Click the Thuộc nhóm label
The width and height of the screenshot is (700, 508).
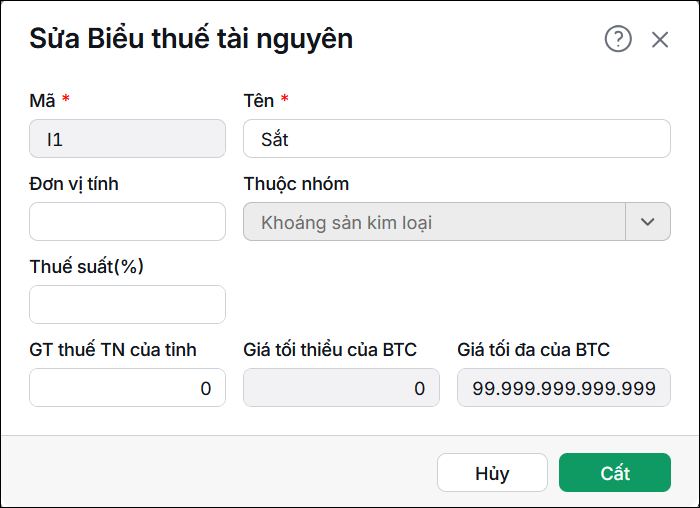tap(296, 184)
